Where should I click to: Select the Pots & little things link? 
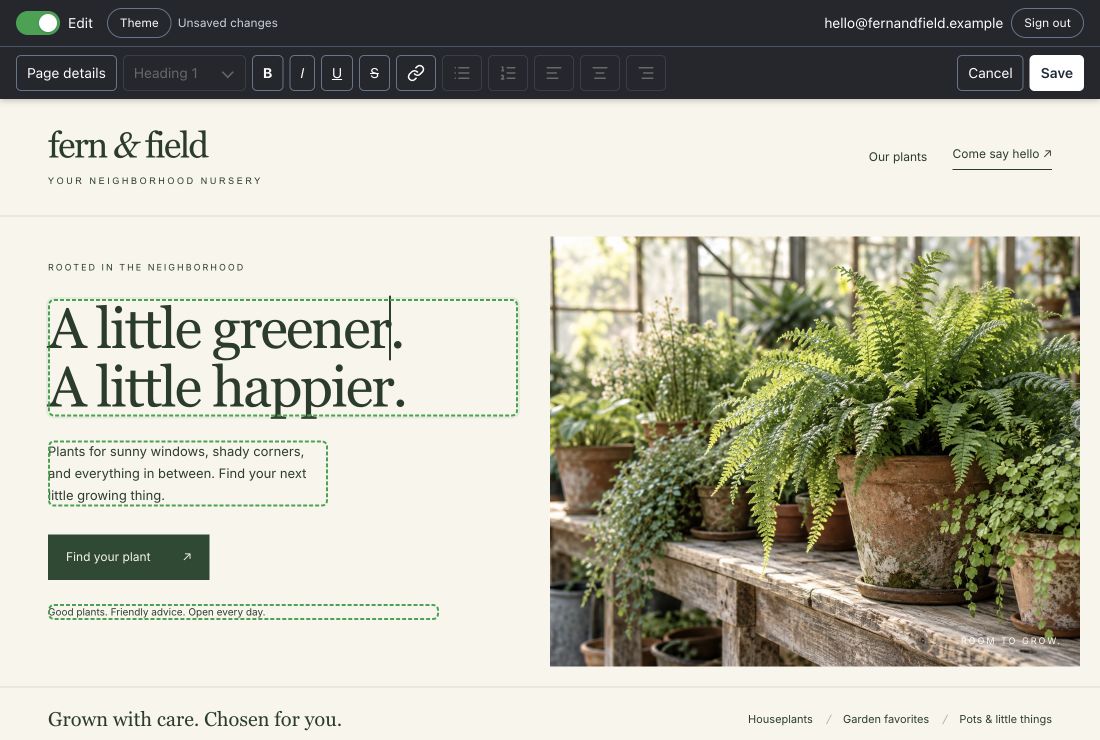[x=1005, y=719]
